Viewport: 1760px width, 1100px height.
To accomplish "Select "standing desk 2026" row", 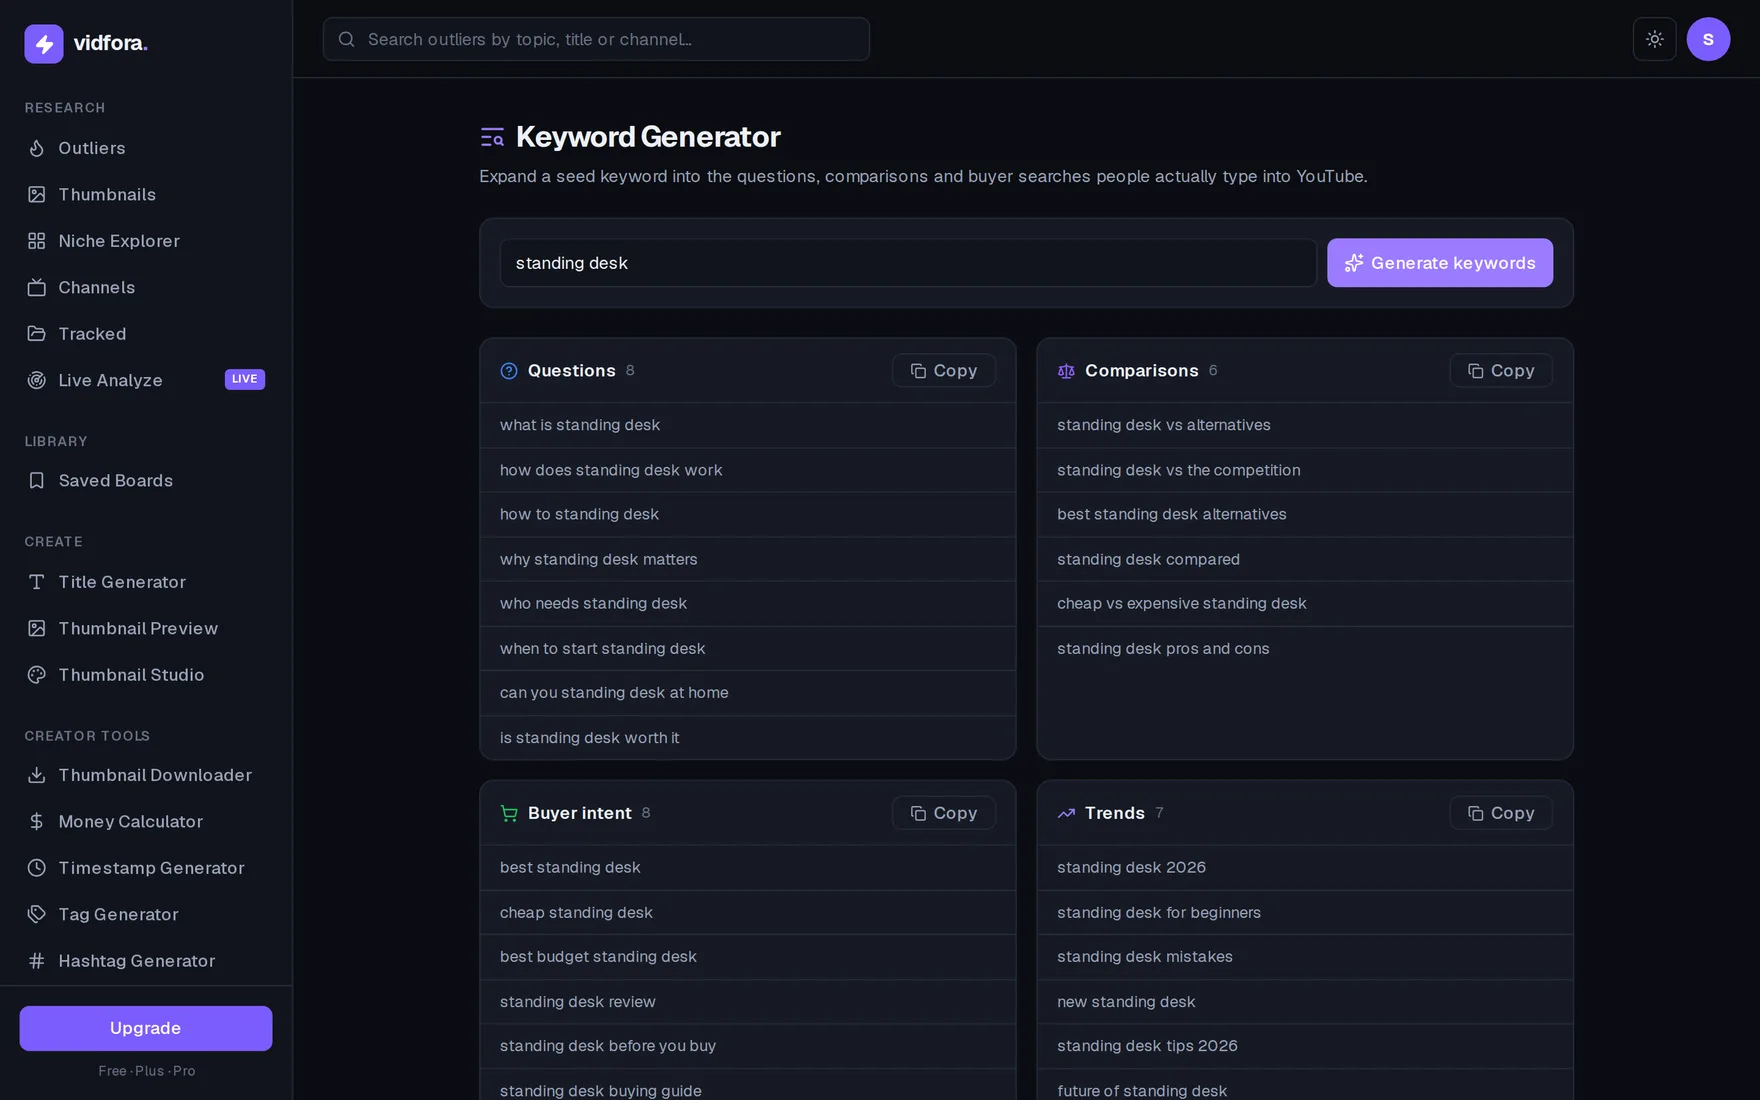I will (1305, 868).
